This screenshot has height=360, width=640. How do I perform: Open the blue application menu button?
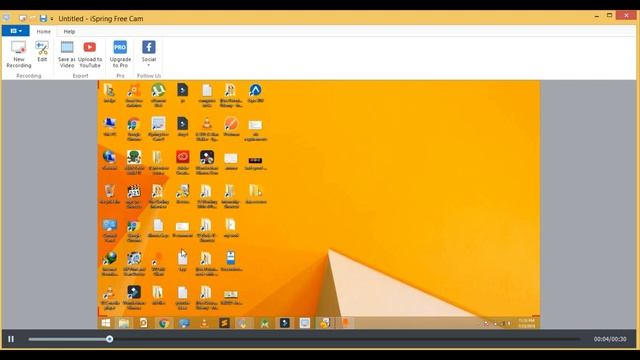tap(16, 31)
